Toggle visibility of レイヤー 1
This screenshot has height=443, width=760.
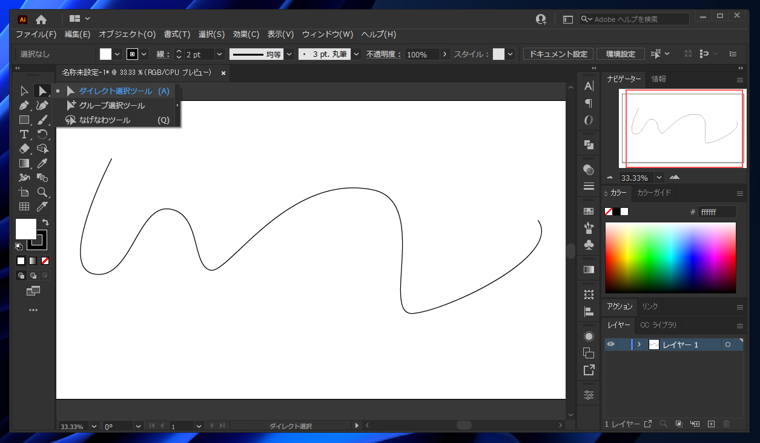click(x=611, y=344)
